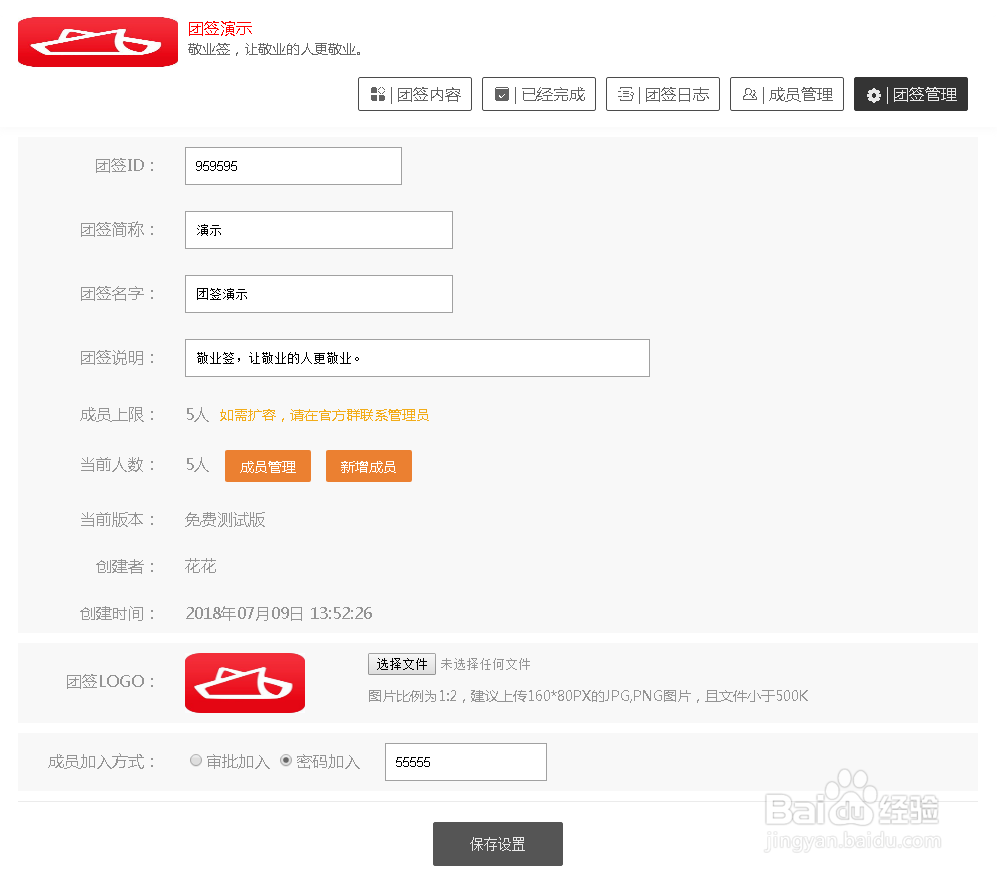The width and height of the screenshot is (997, 875).
Task: Click orange 成员管理 button
Action: point(268,466)
